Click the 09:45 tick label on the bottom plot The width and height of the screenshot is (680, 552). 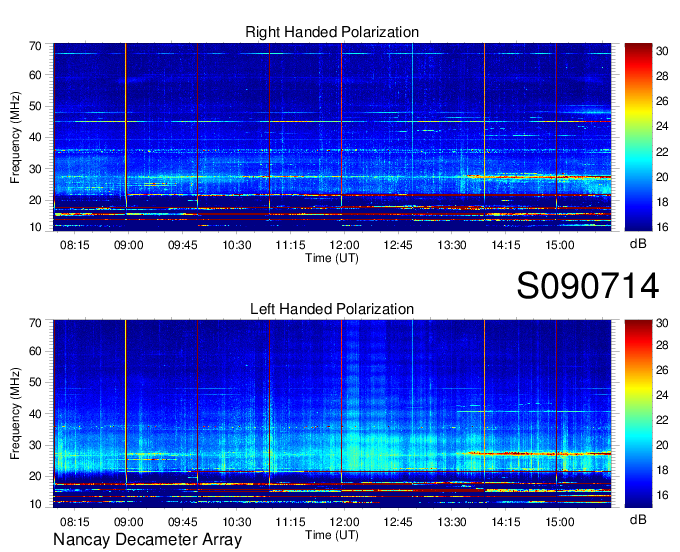tap(183, 522)
